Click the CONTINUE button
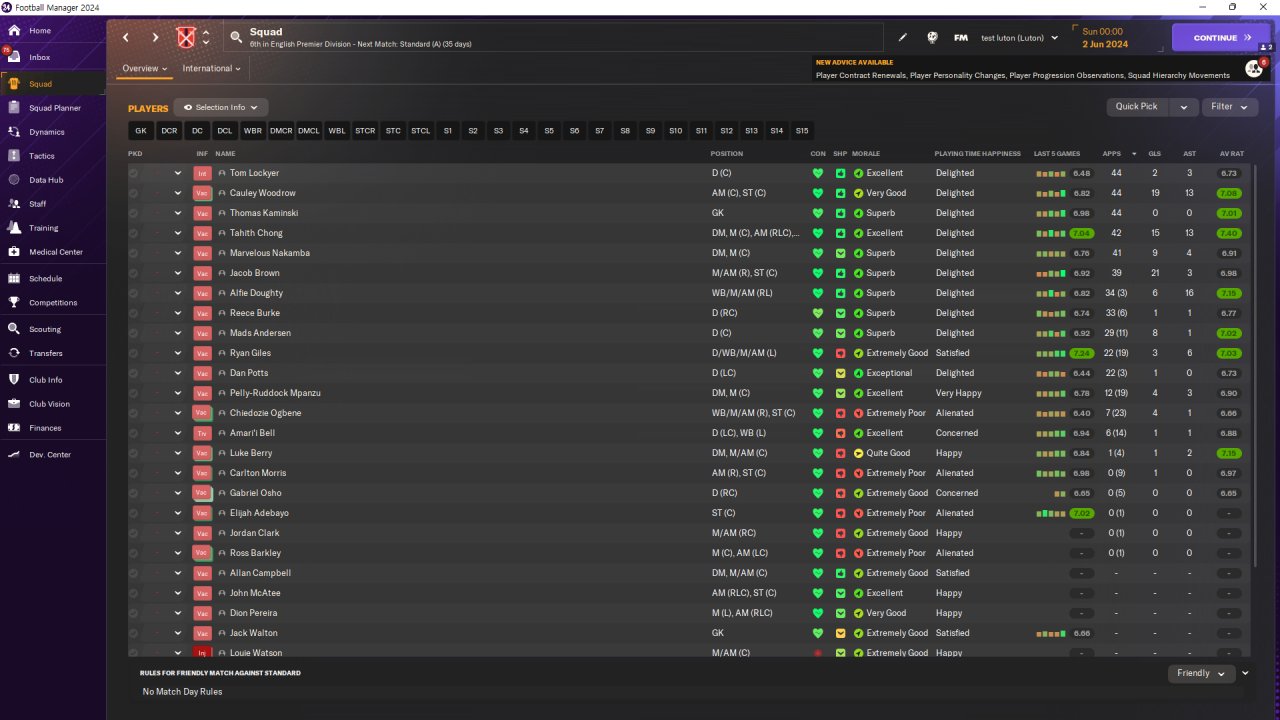Screen dimensions: 1280x720 [1221, 37]
